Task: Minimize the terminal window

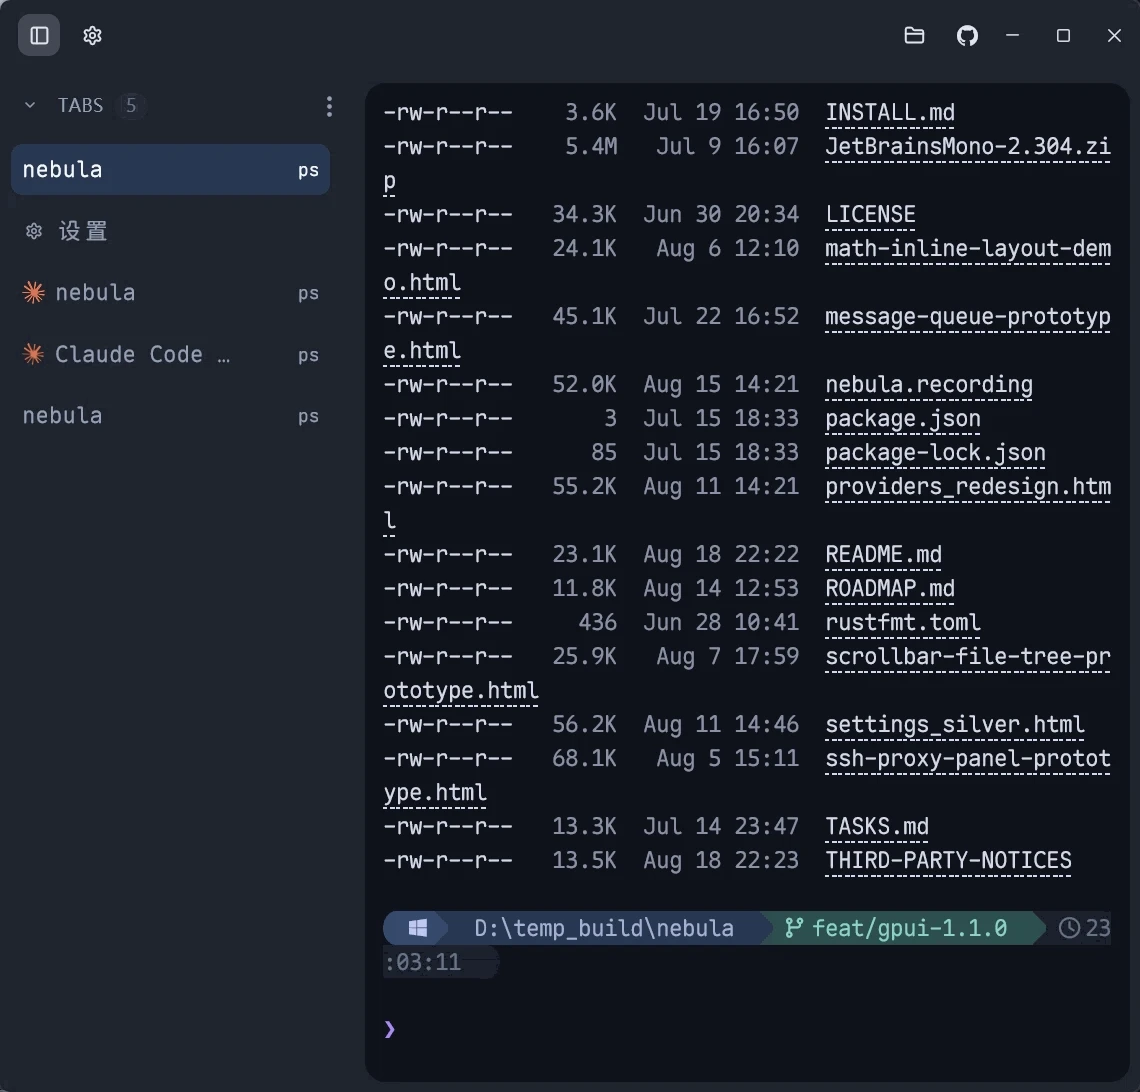Action: click(x=1012, y=36)
